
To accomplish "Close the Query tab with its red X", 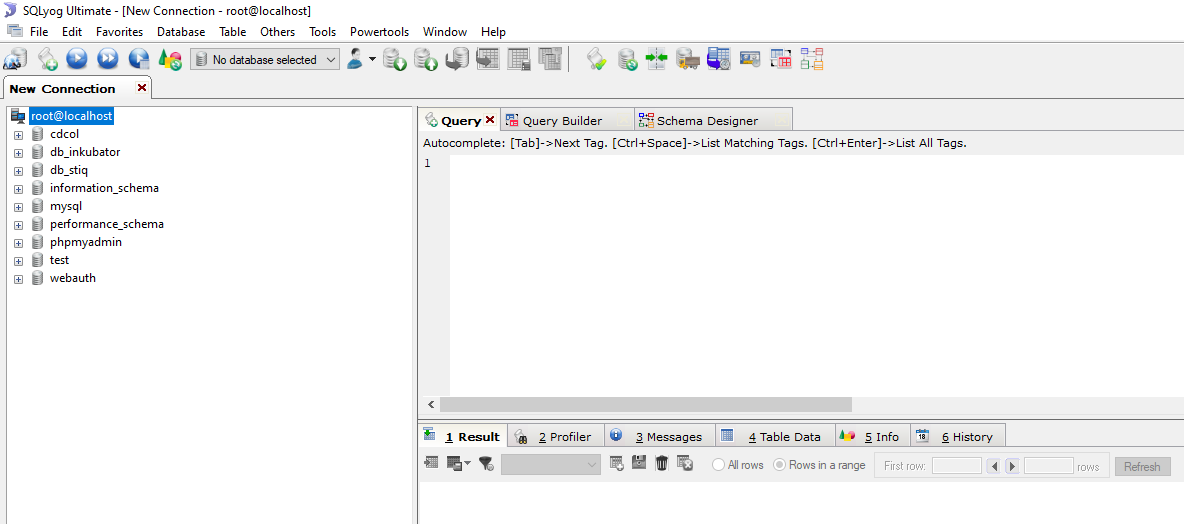I will [490, 120].
